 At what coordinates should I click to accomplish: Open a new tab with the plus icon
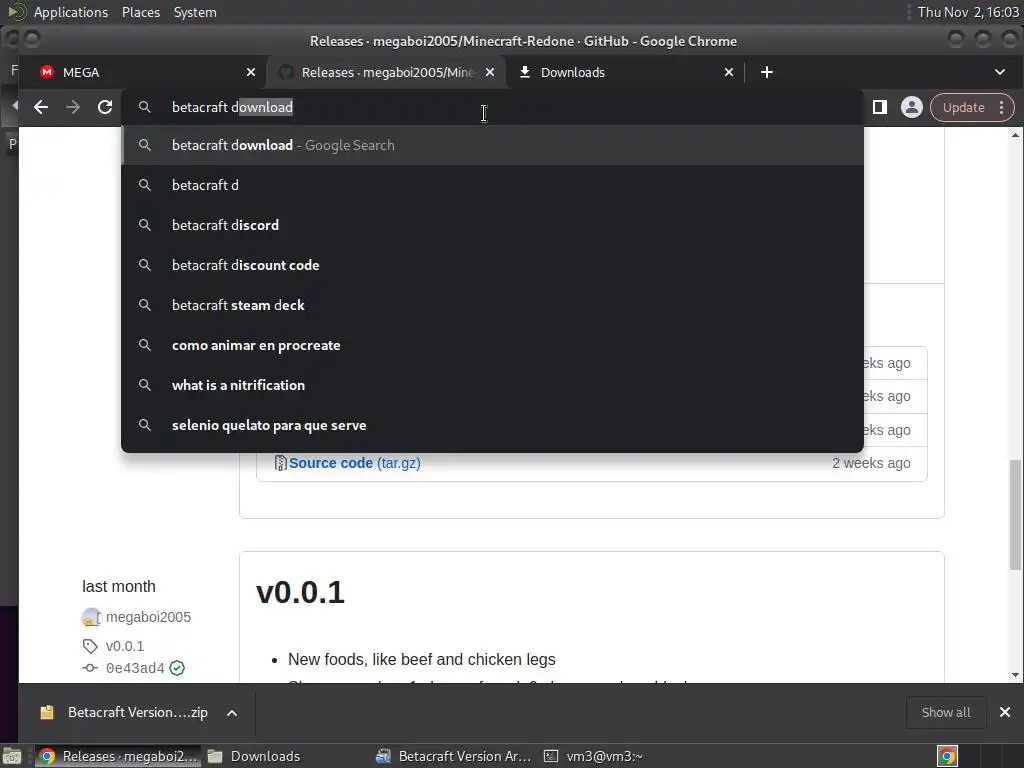point(767,72)
